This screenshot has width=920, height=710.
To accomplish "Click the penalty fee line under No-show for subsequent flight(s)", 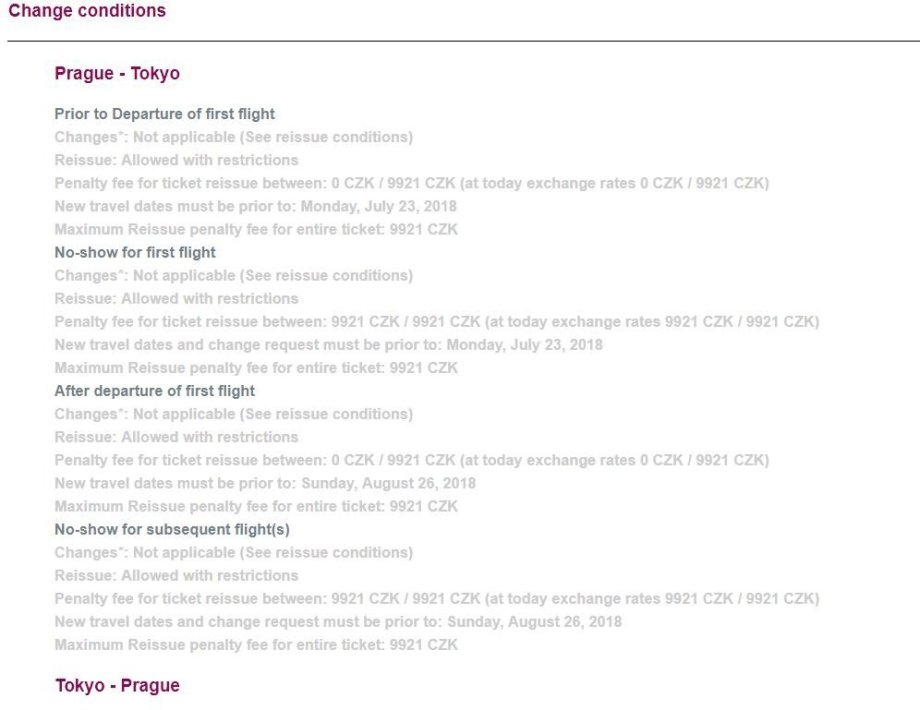I will (x=436, y=599).
